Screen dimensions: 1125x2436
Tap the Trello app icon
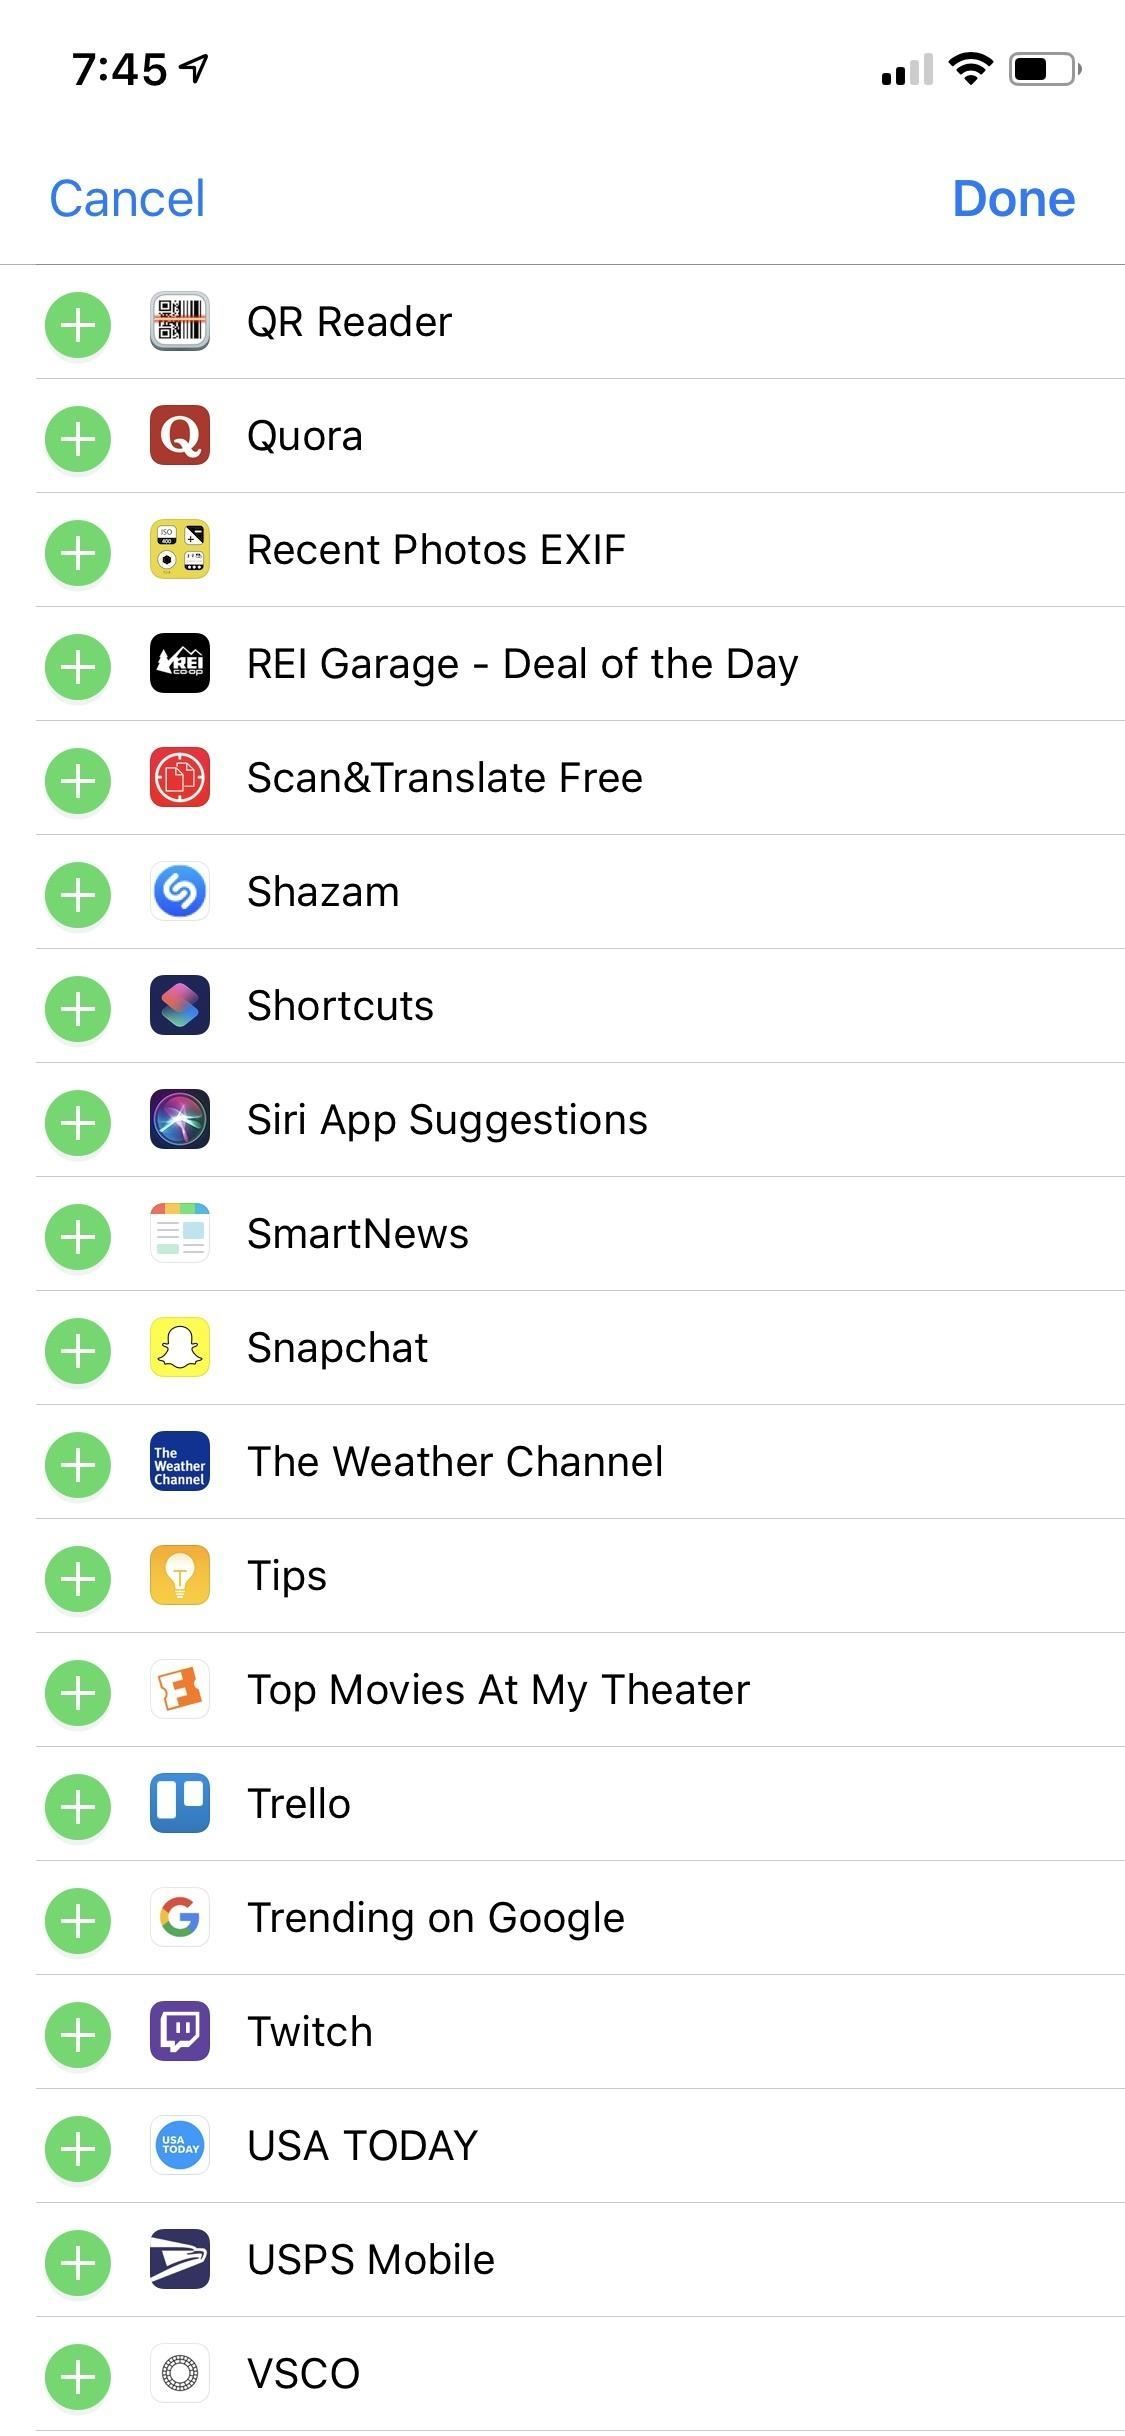(180, 1804)
